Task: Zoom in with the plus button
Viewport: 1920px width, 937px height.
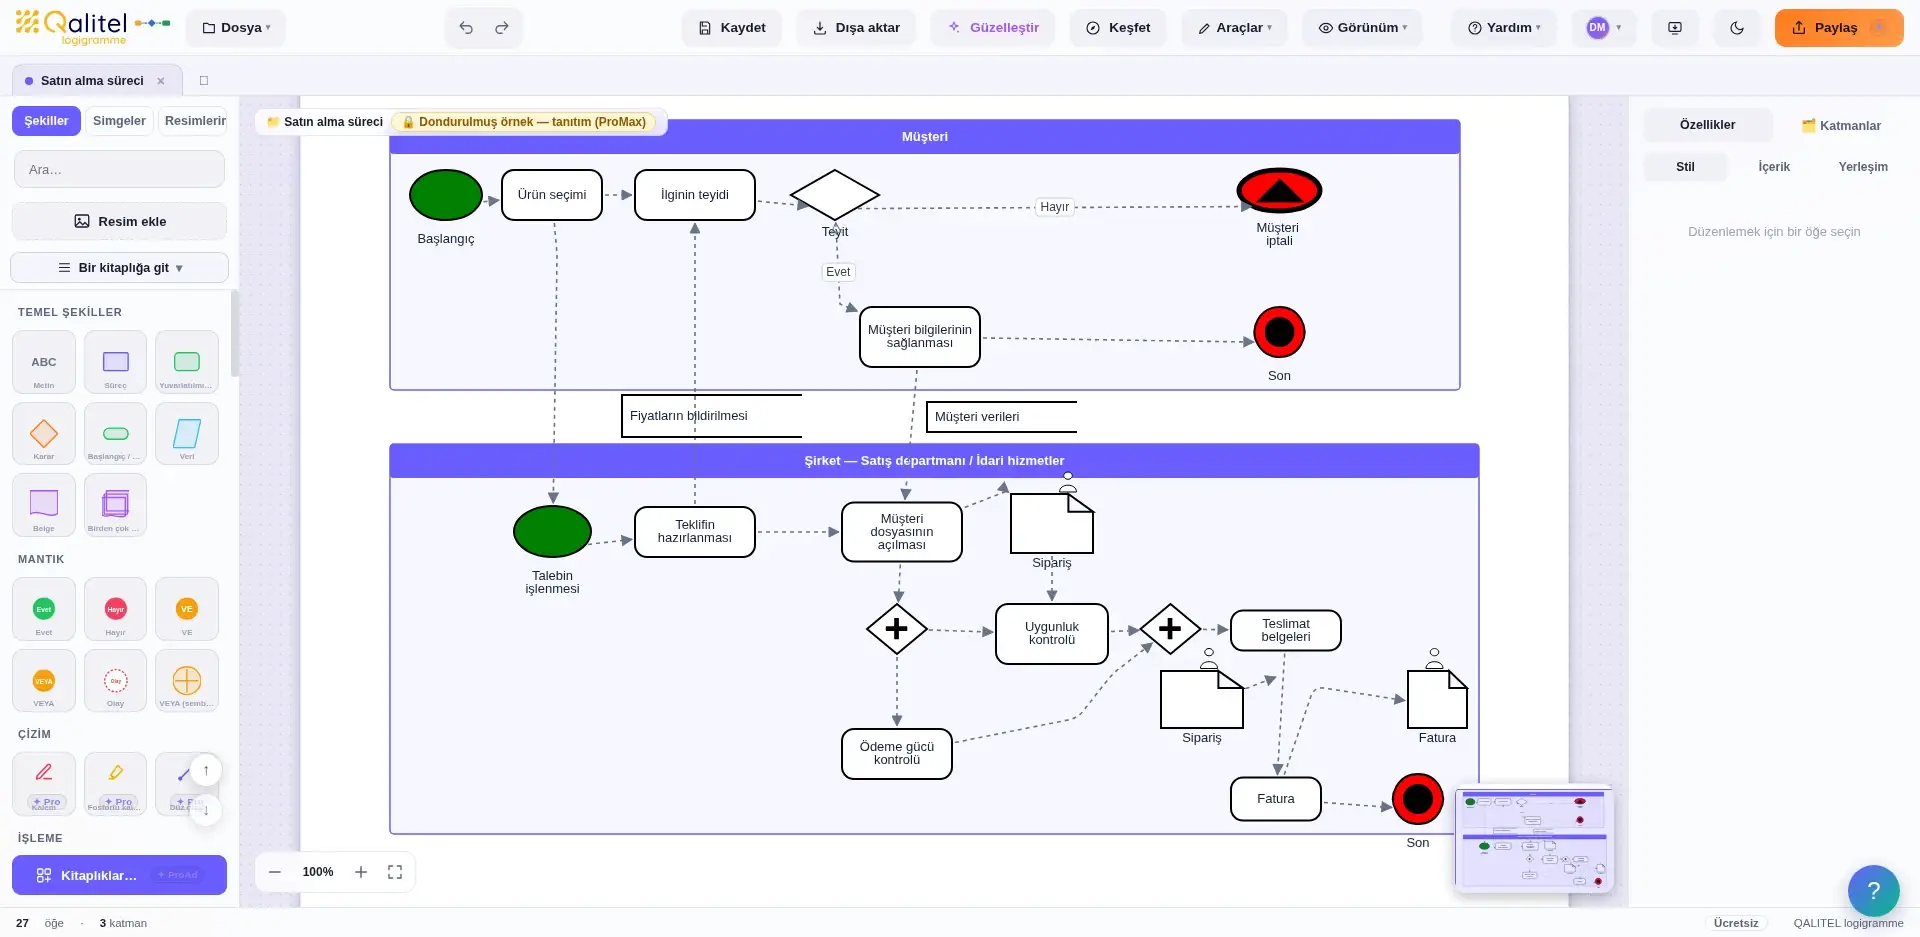Action: (361, 872)
